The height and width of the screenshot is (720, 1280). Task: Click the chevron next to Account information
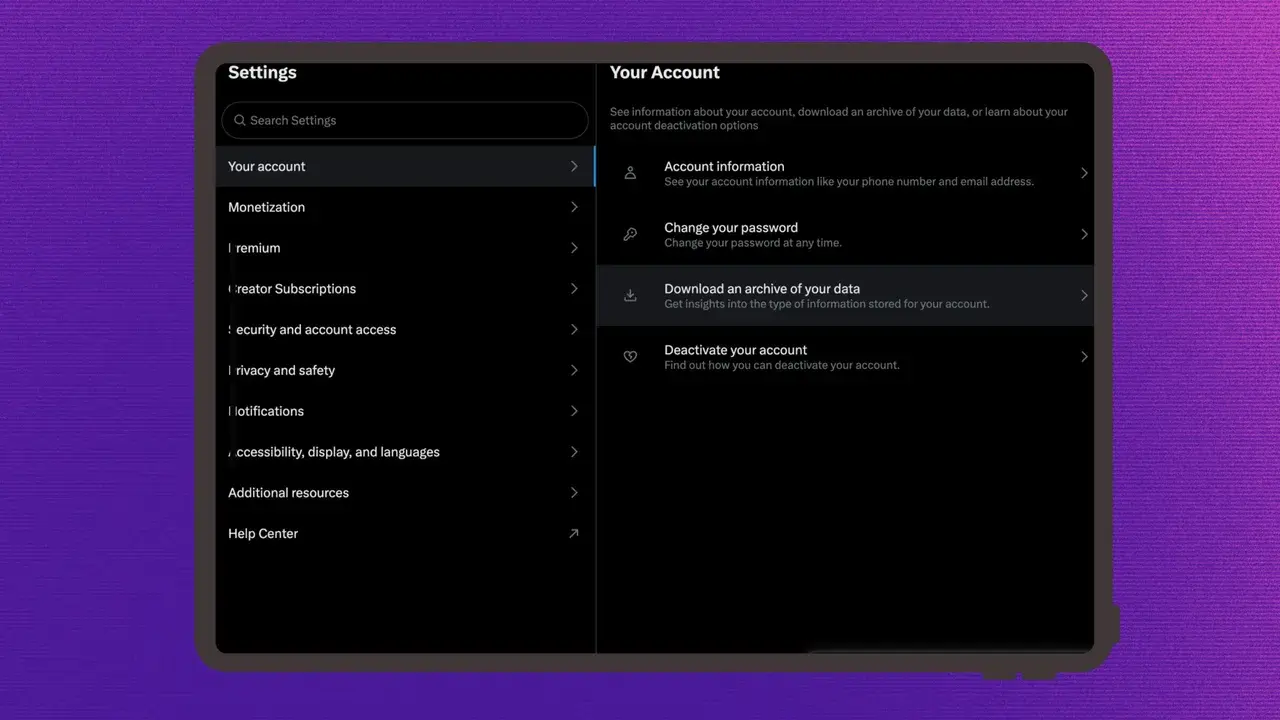coord(1084,173)
